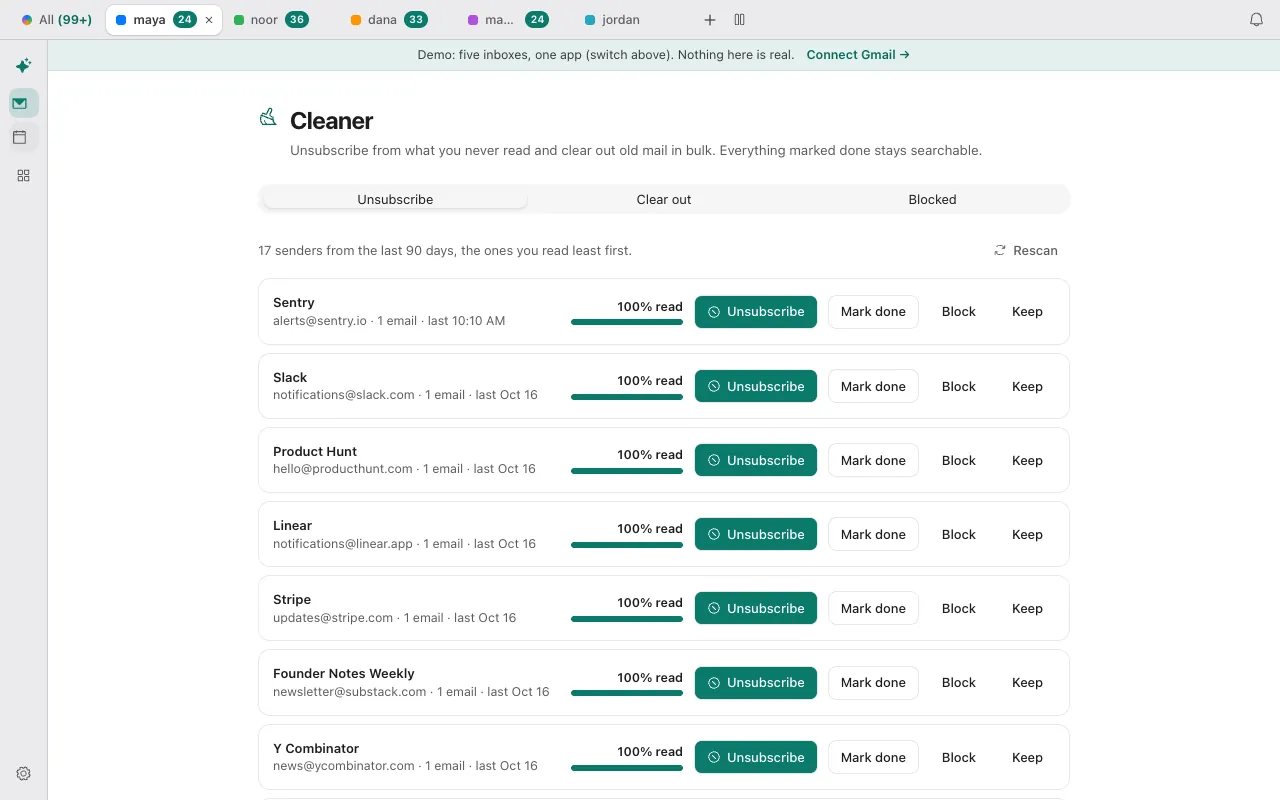Select the Blocked segment
1280x800 pixels.
(x=932, y=199)
